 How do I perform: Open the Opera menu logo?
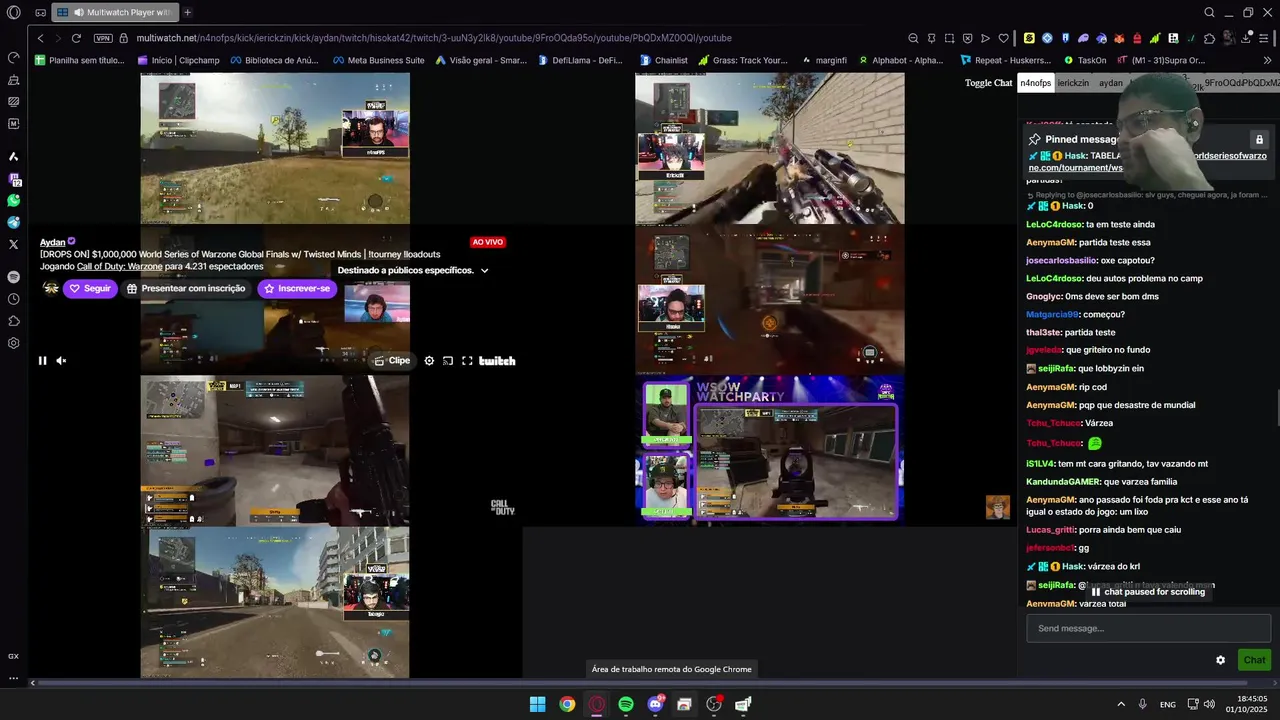pyautogui.click(x=14, y=12)
